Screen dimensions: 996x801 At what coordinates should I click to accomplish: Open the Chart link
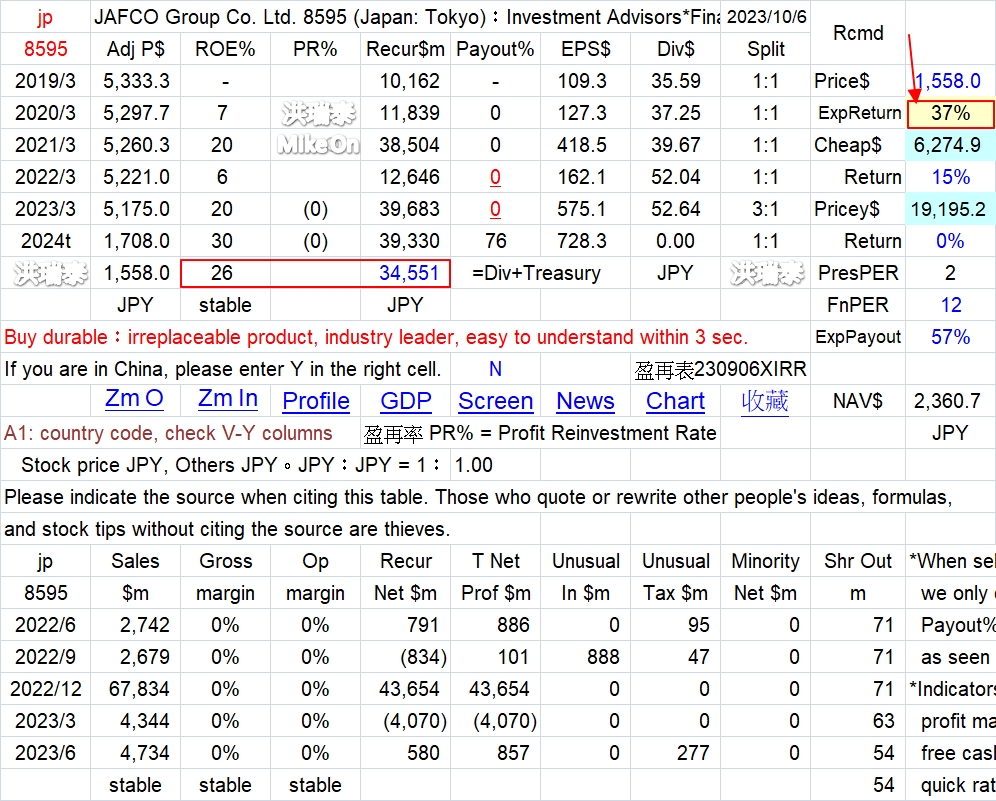(x=675, y=401)
